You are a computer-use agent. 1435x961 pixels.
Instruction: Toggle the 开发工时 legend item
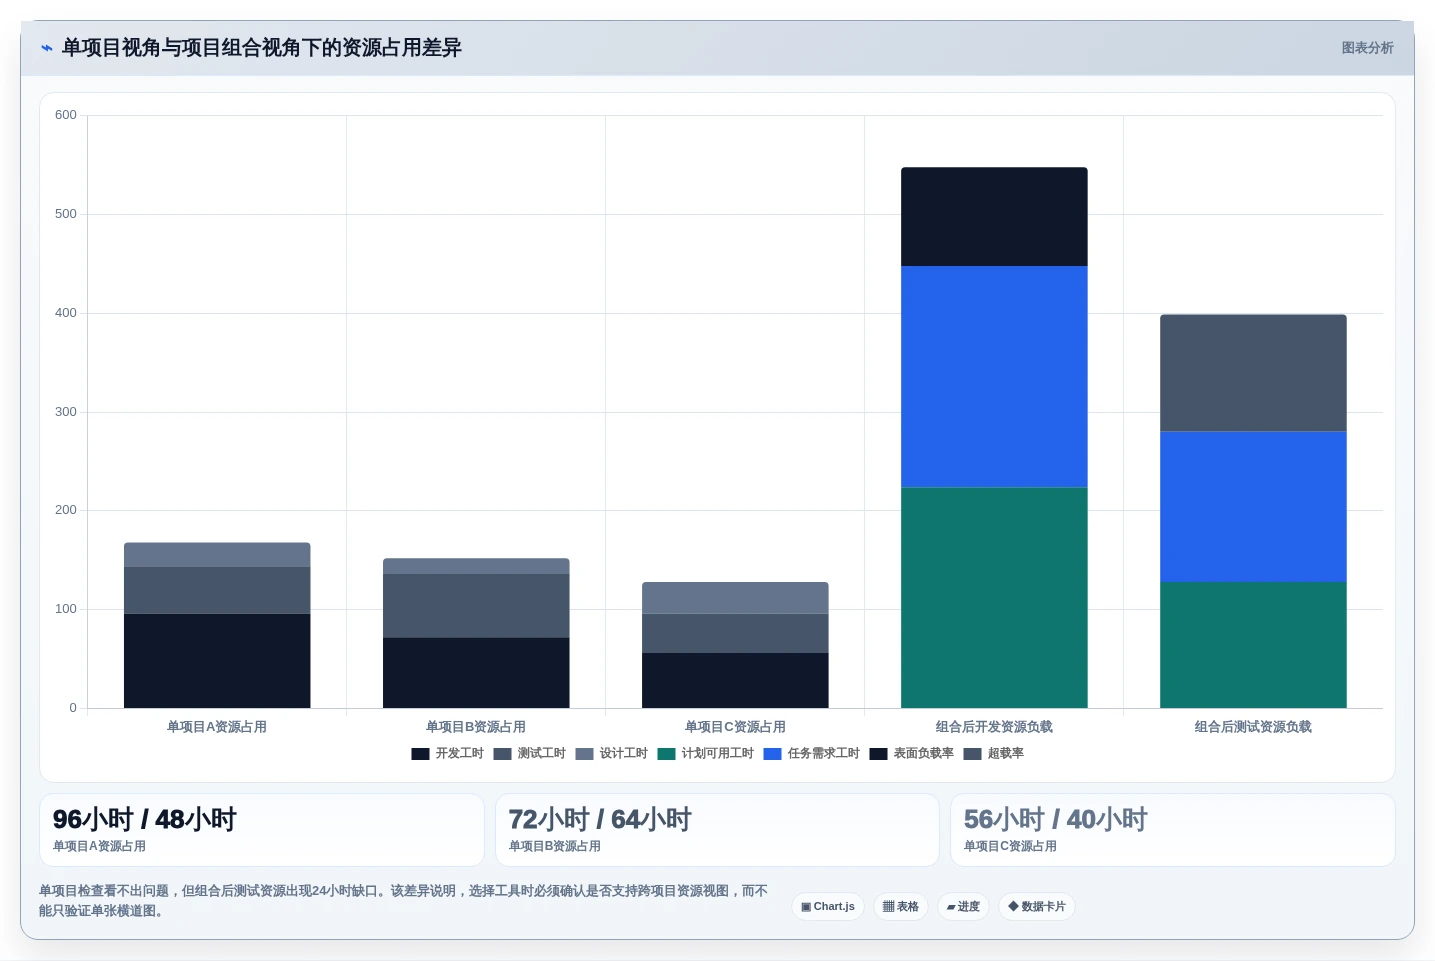tap(448, 754)
